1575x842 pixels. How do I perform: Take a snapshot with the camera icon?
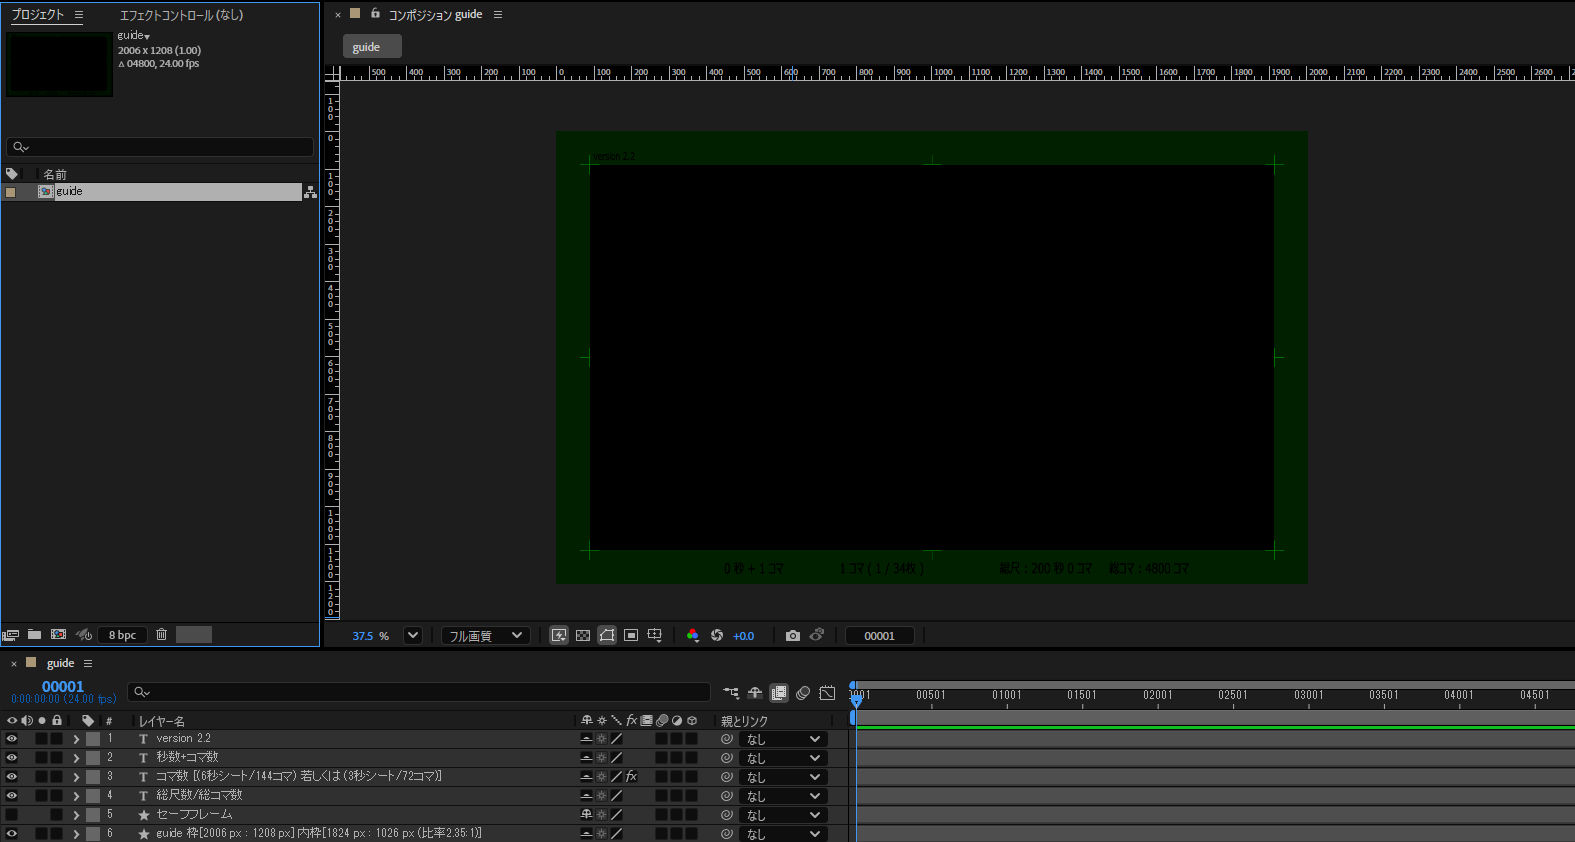click(793, 636)
